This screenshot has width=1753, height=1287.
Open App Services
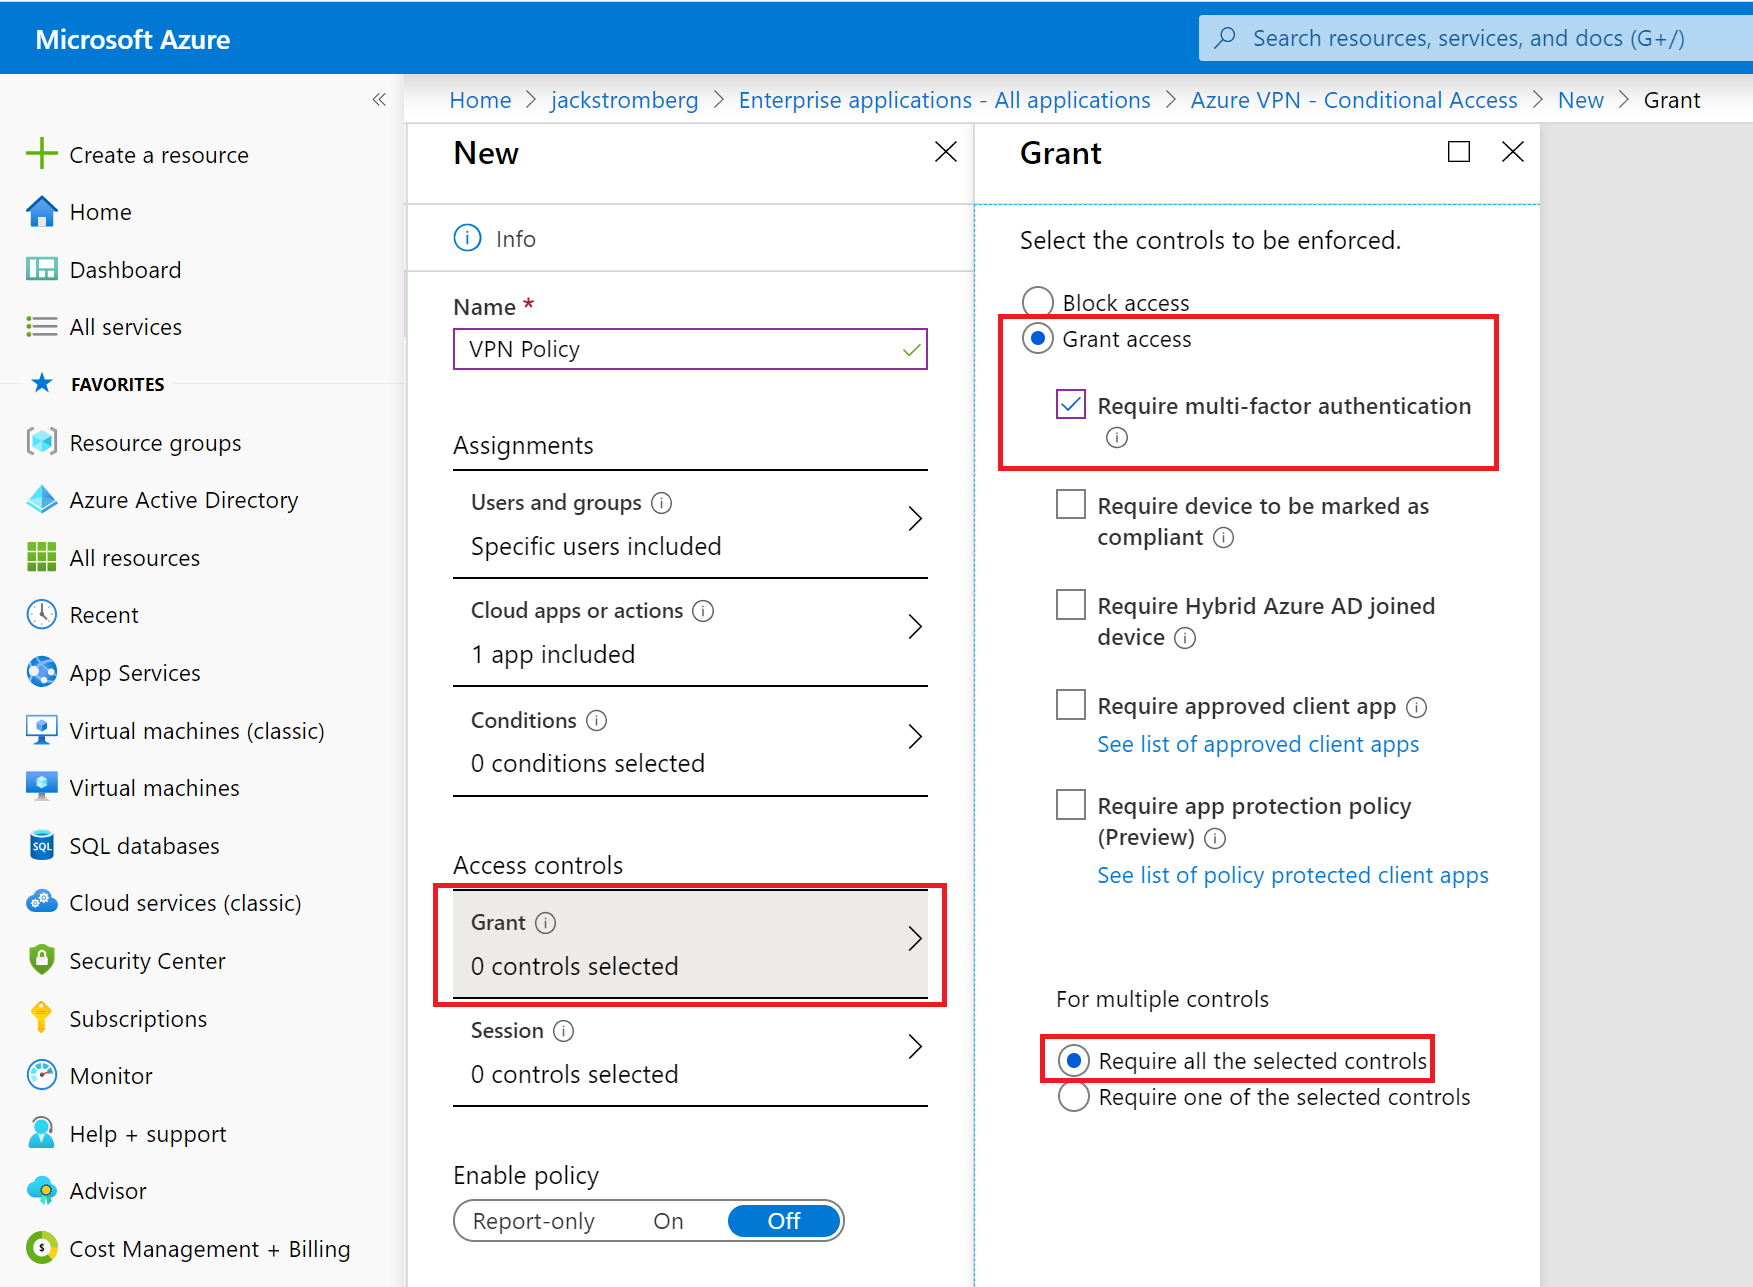134,672
